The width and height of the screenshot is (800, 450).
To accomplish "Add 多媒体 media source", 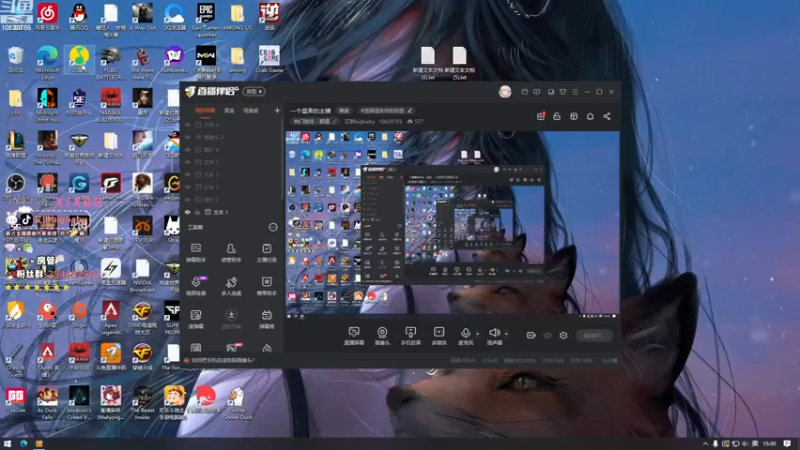I will (439, 336).
